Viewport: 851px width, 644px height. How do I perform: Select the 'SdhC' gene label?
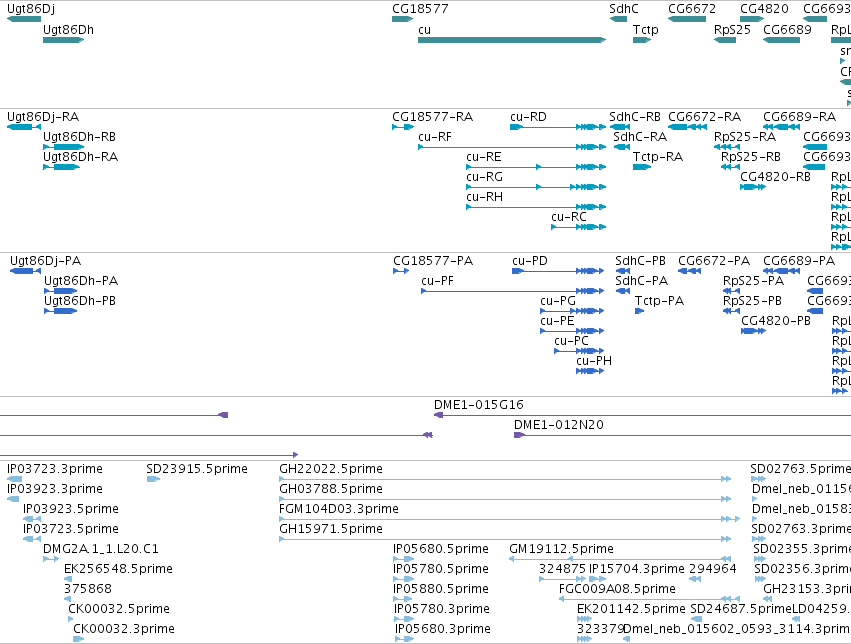click(624, 9)
